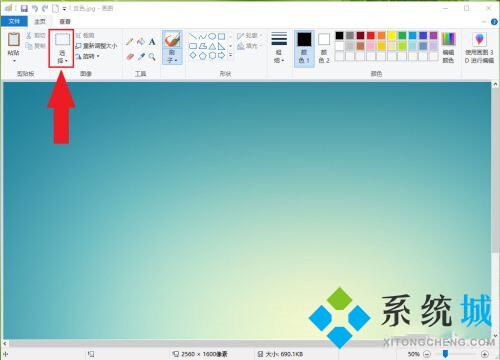Choose the Right triangle shape
The image size is (500, 360).
point(221,46)
